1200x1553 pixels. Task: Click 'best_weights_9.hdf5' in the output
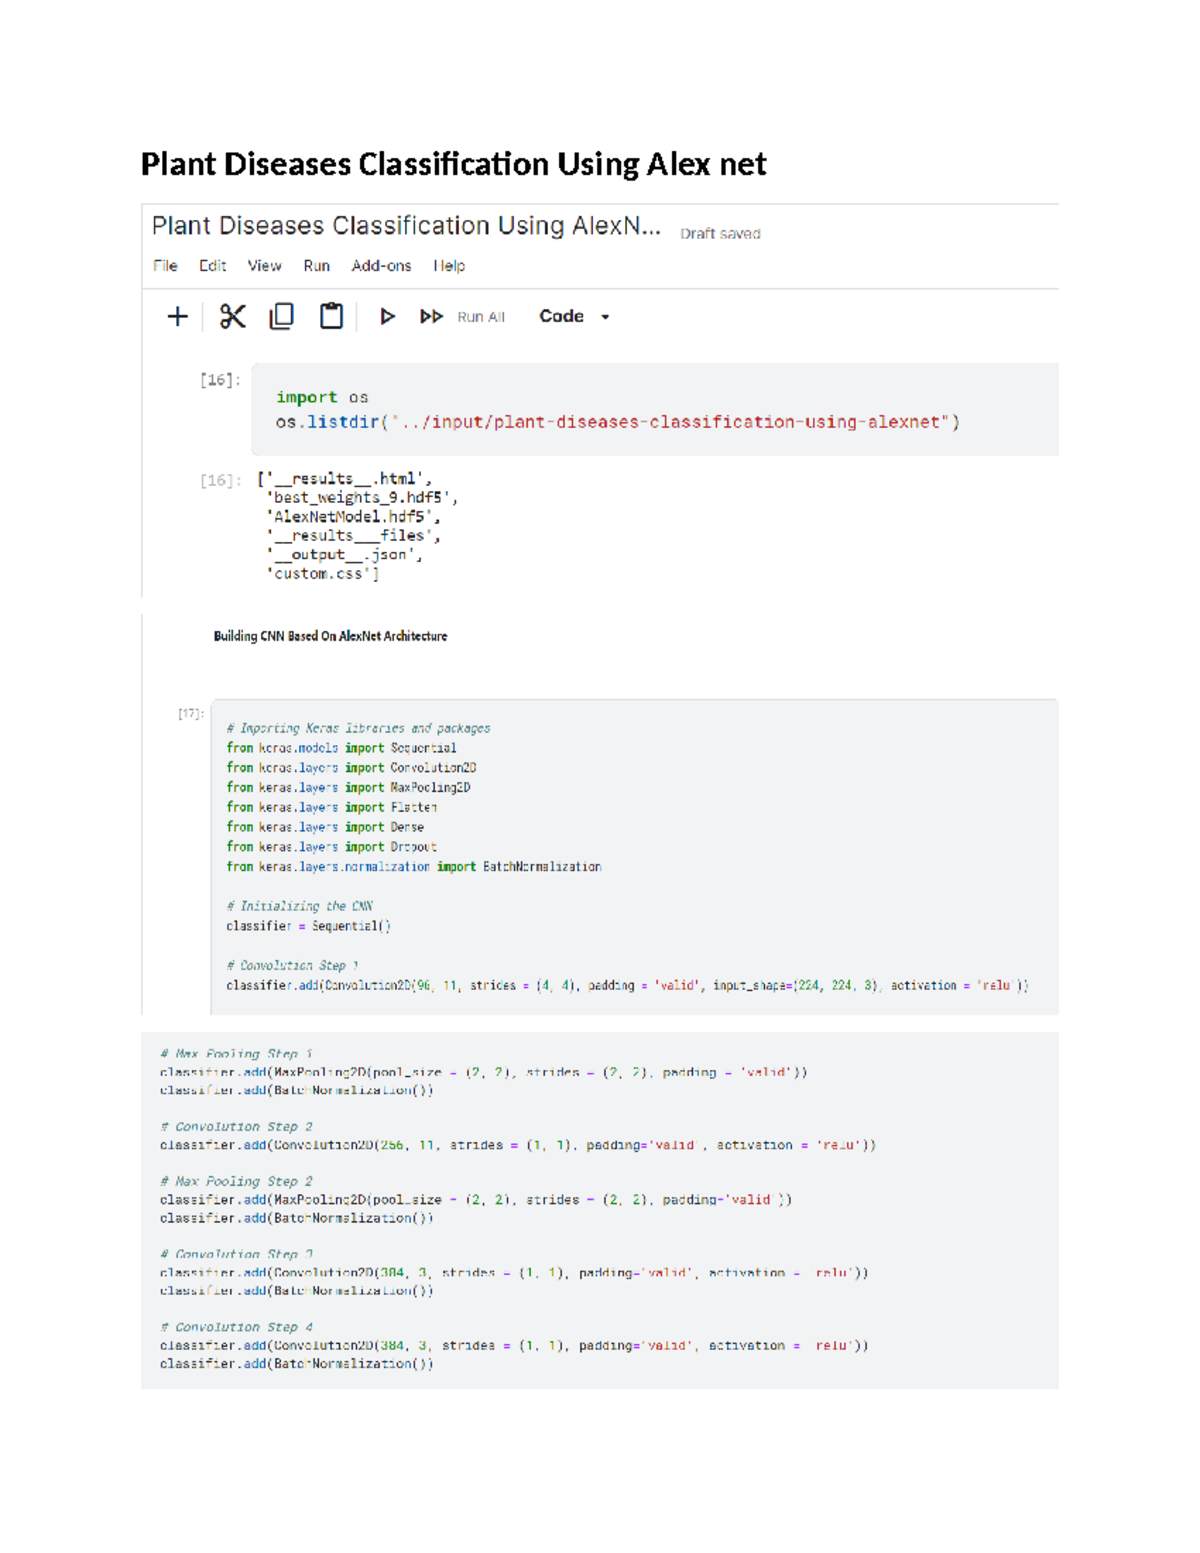pos(362,498)
